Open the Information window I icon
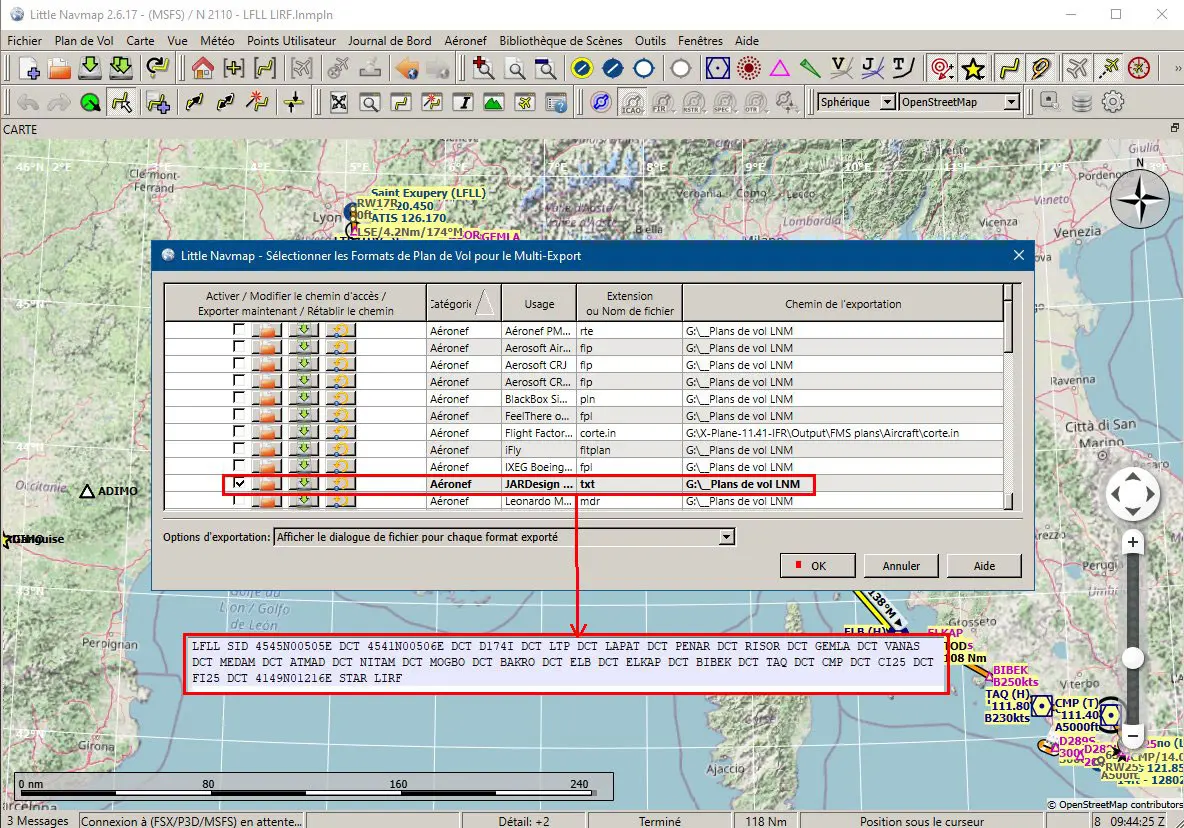This screenshot has width=1184, height=828. pos(463,102)
